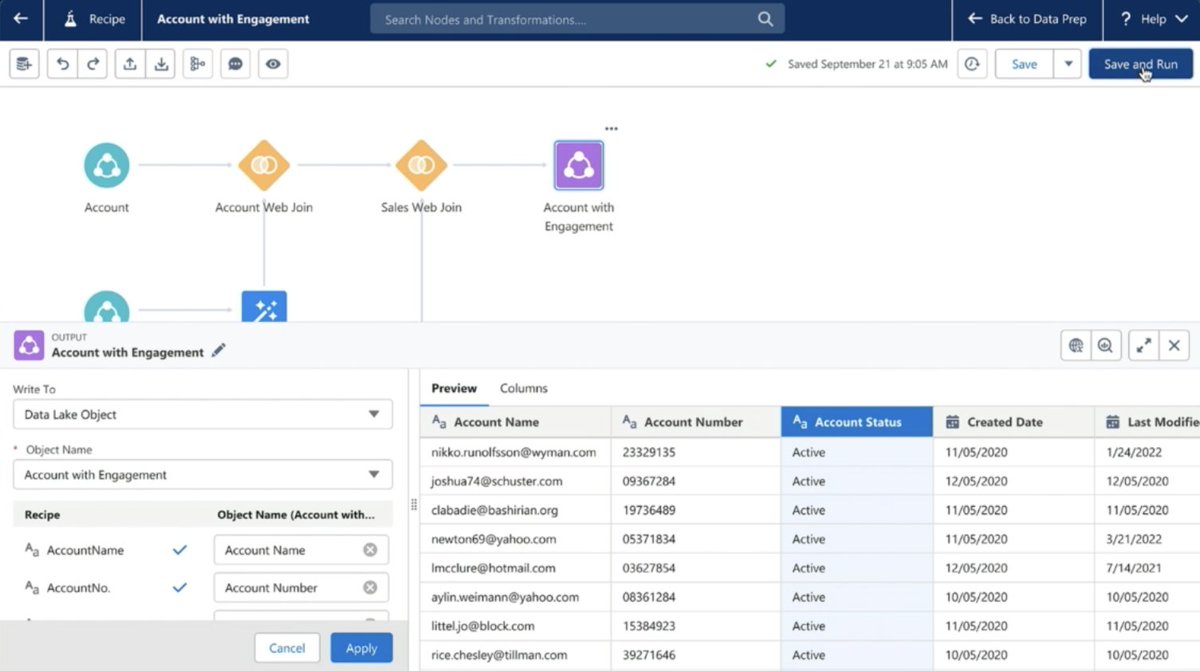1200x671 pixels.
Task: Redo the last undone change
Action: (92, 64)
